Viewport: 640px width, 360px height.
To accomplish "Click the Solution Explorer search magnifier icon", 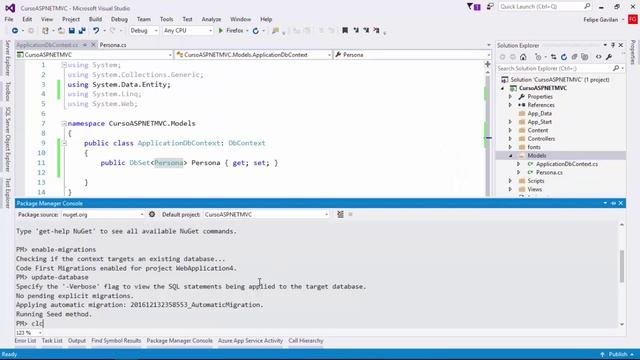I will point(616,68).
